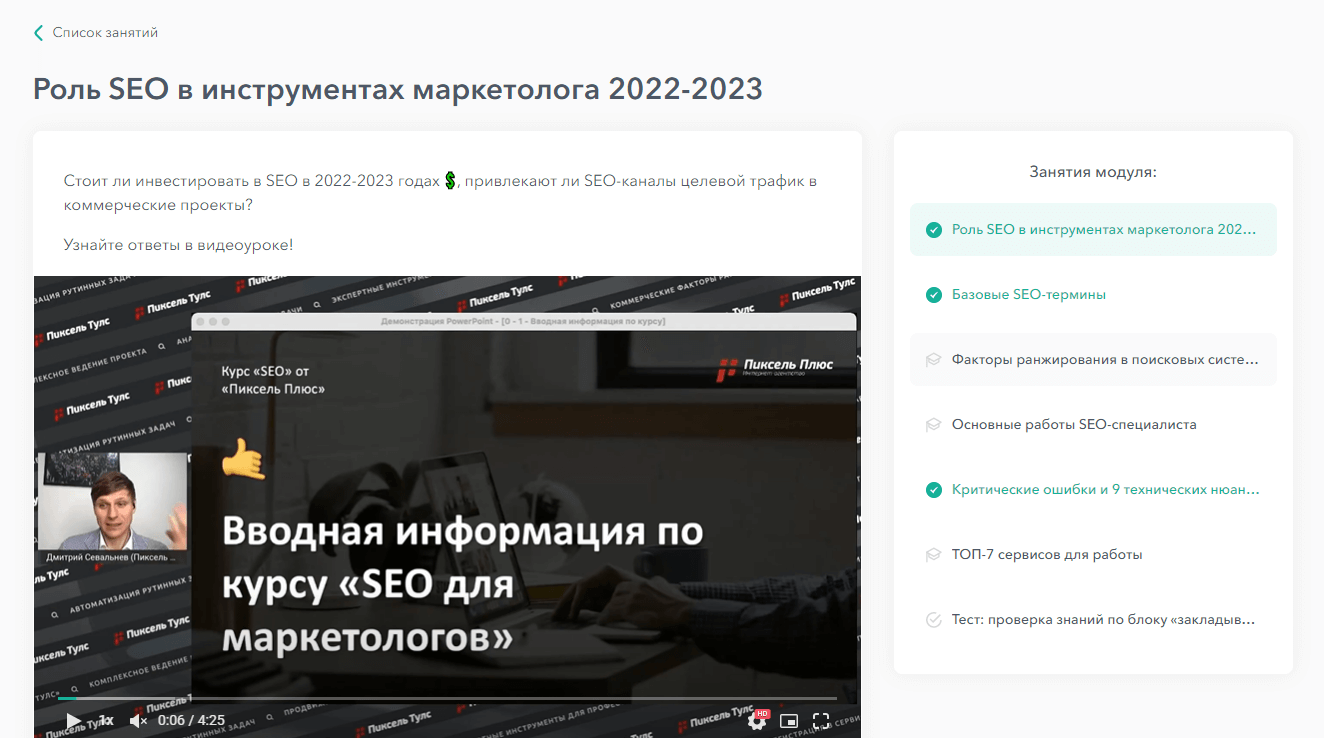The height and width of the screenshot is (738, 1324).
Task: Change playback speed from 1x
Action: click(106, 720)
